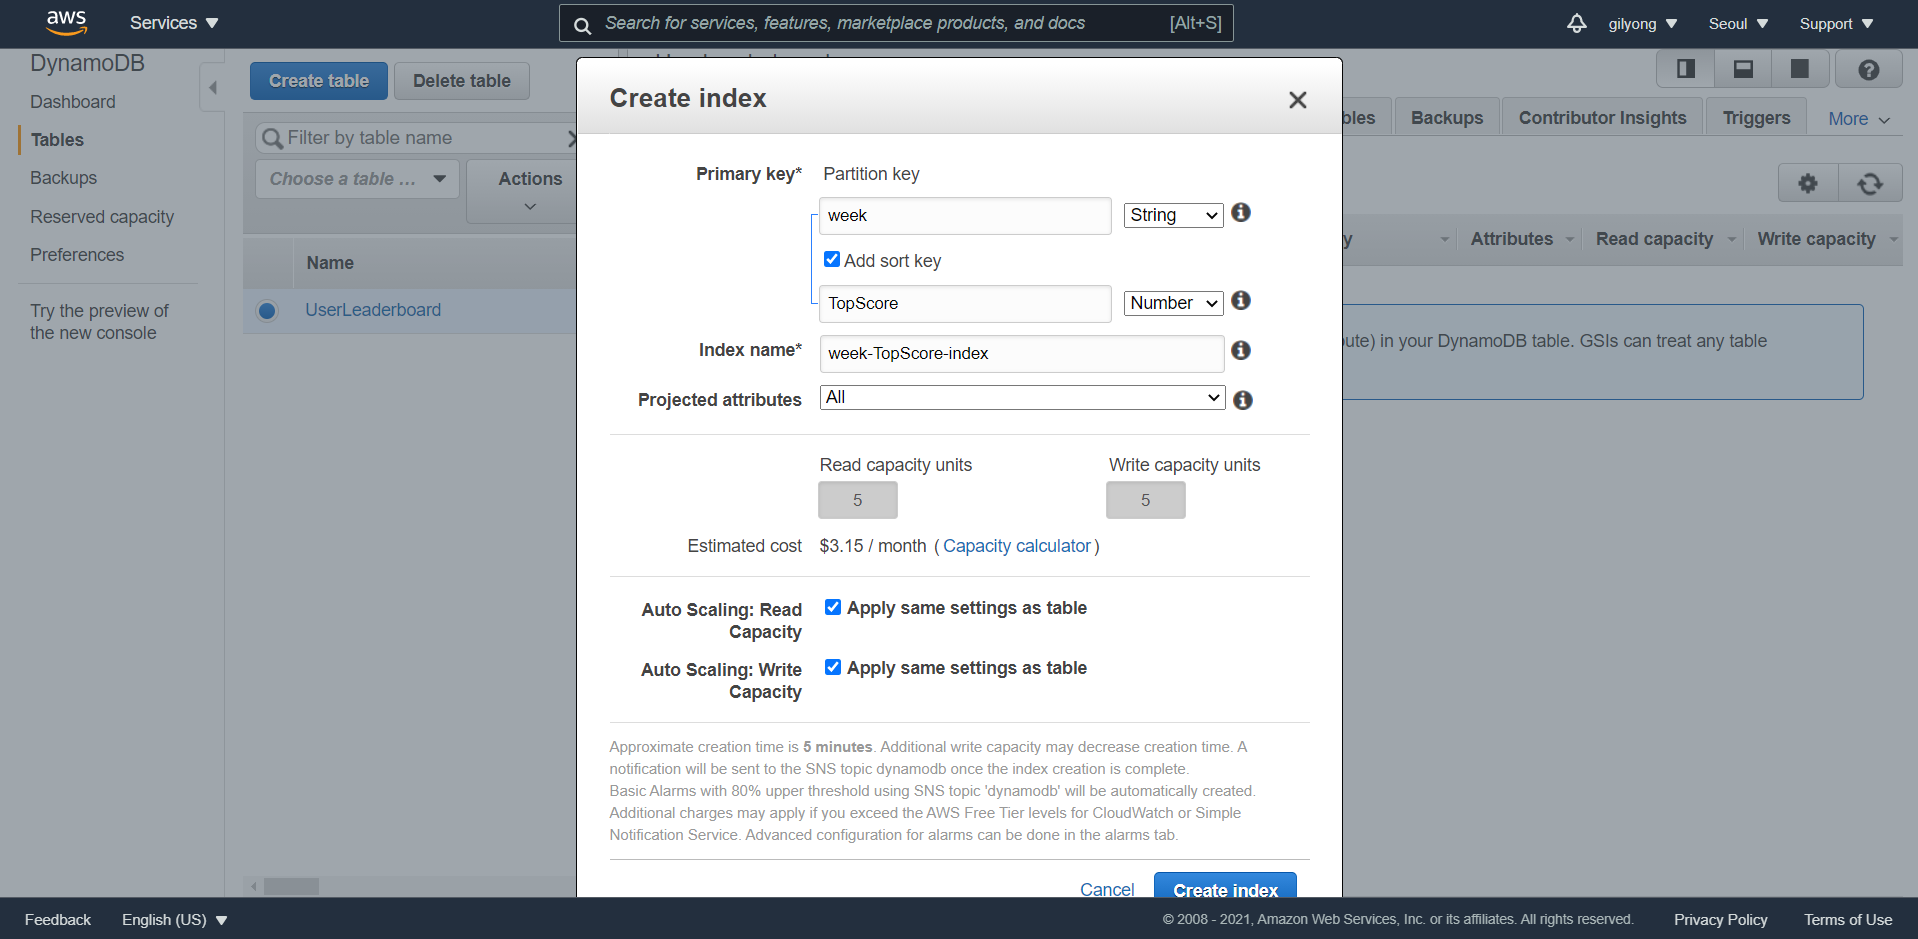Show info icon for projected attributes
Screen dimensions: 1918x939
click(1243, 400)
